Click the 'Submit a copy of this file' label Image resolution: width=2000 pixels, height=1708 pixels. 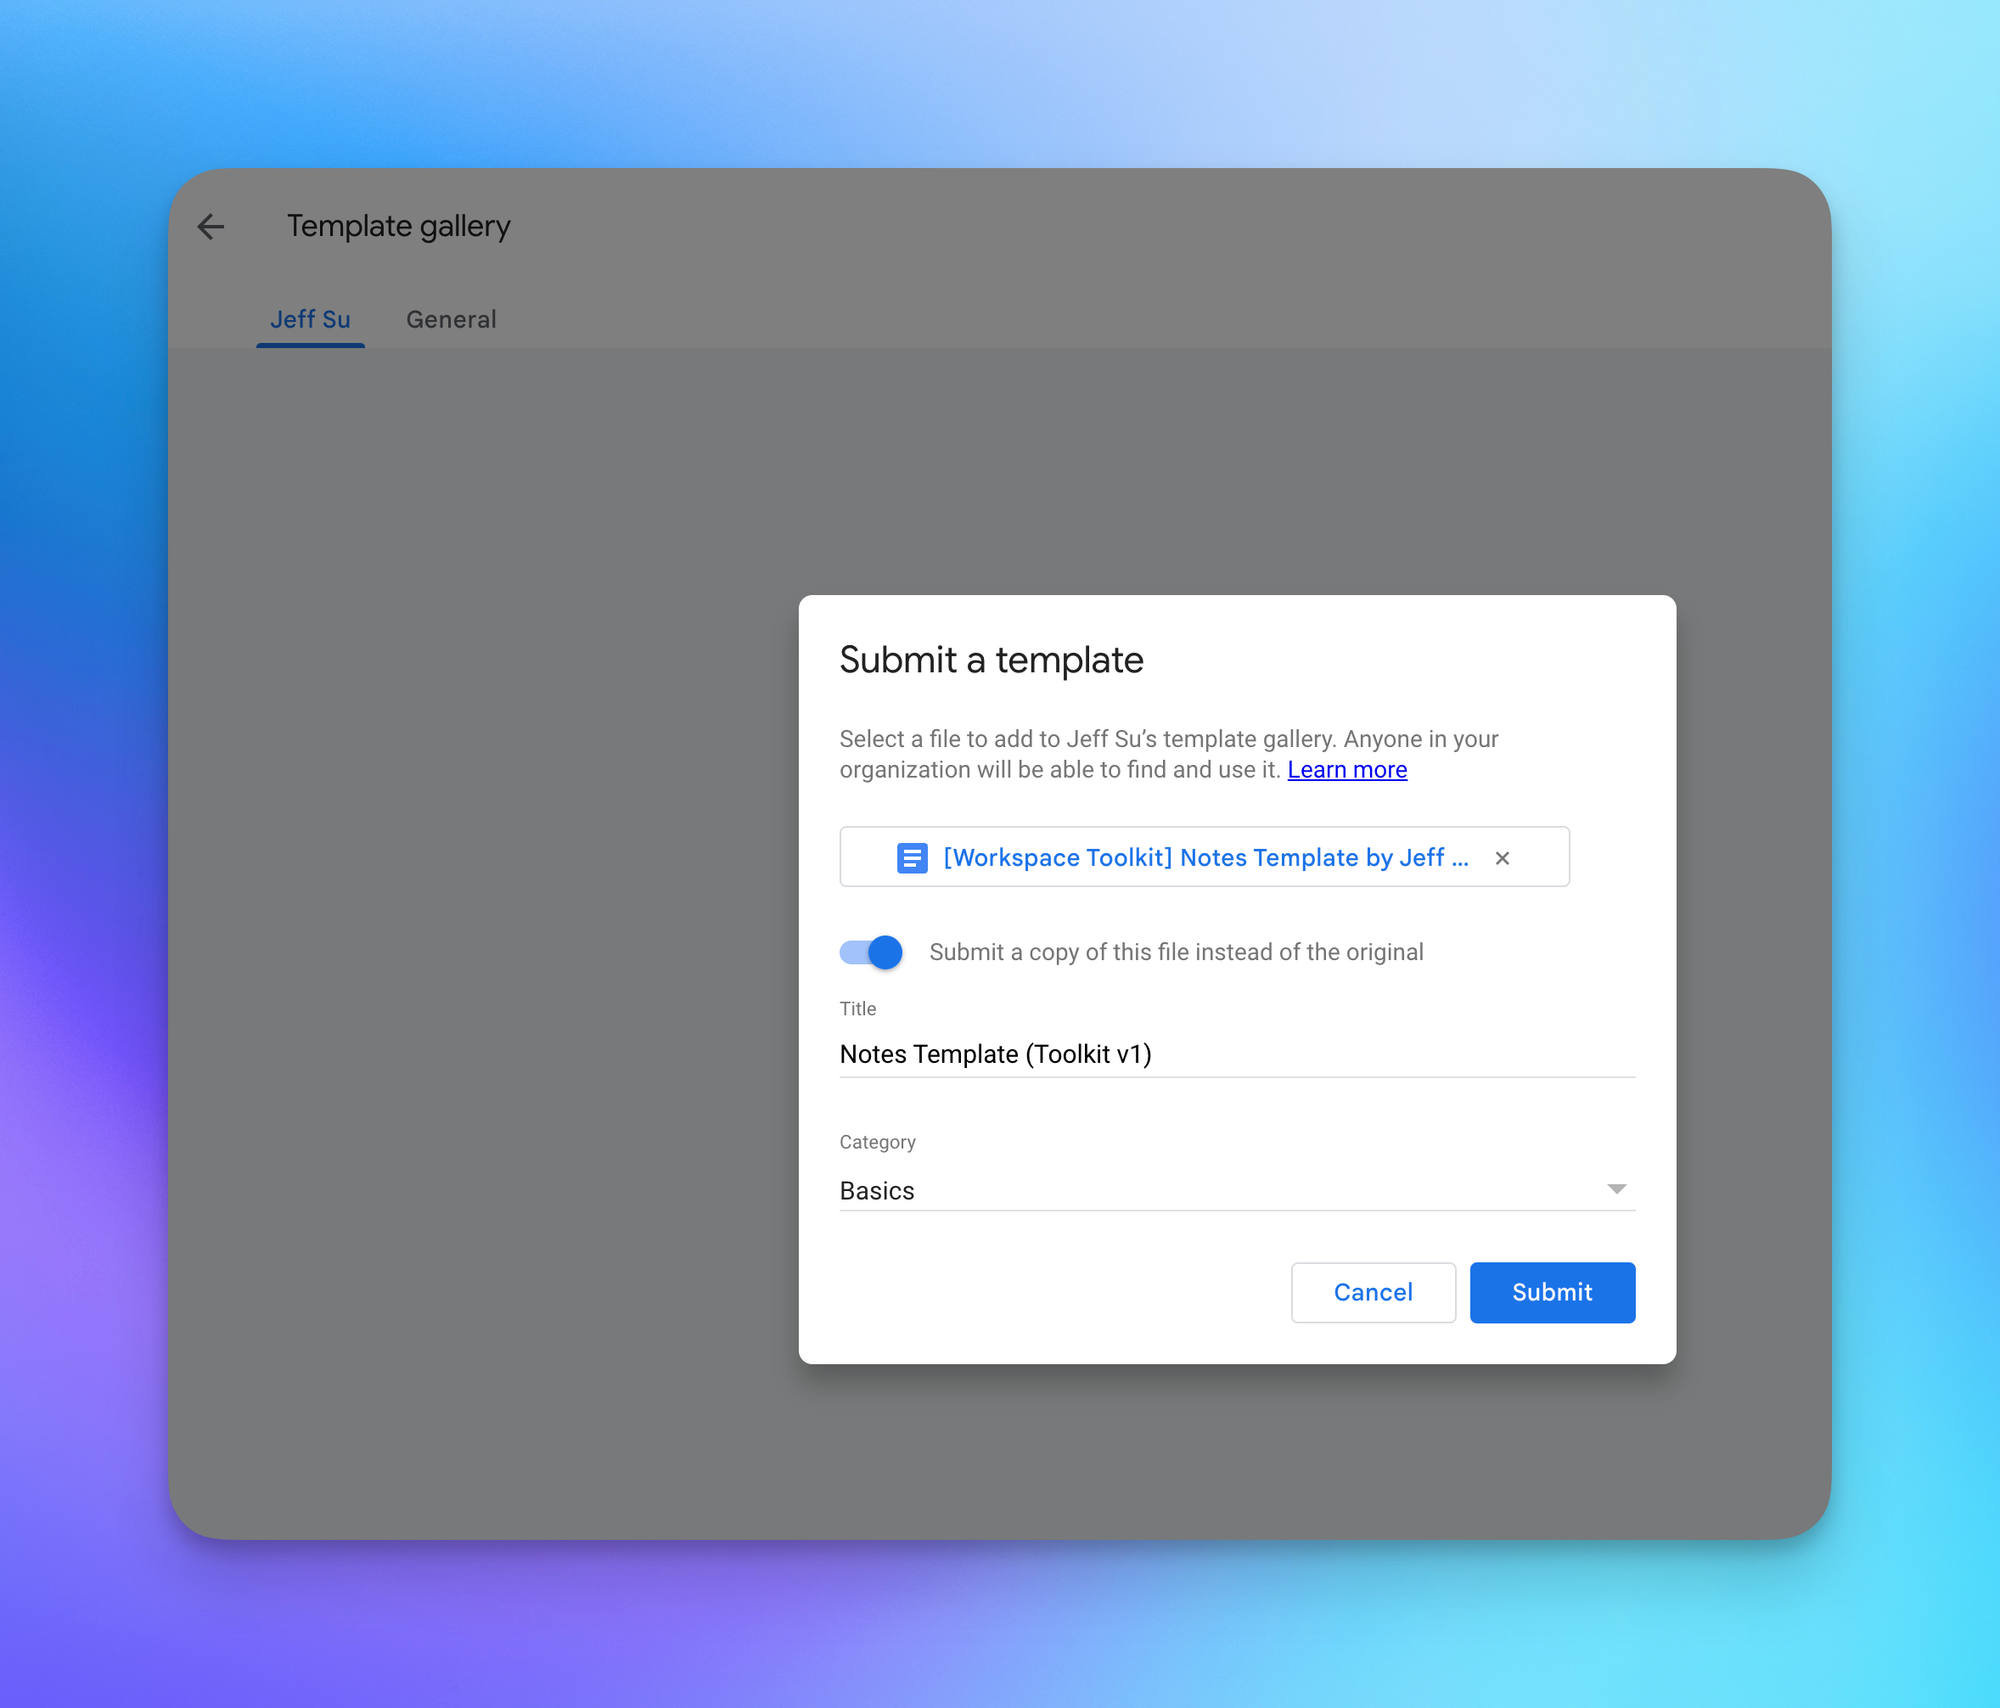pos(1176,952)
